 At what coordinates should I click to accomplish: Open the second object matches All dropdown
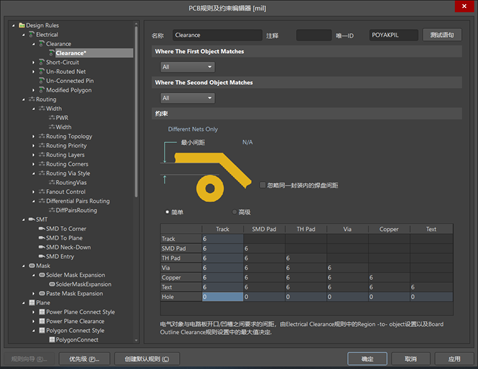(188, 98)
